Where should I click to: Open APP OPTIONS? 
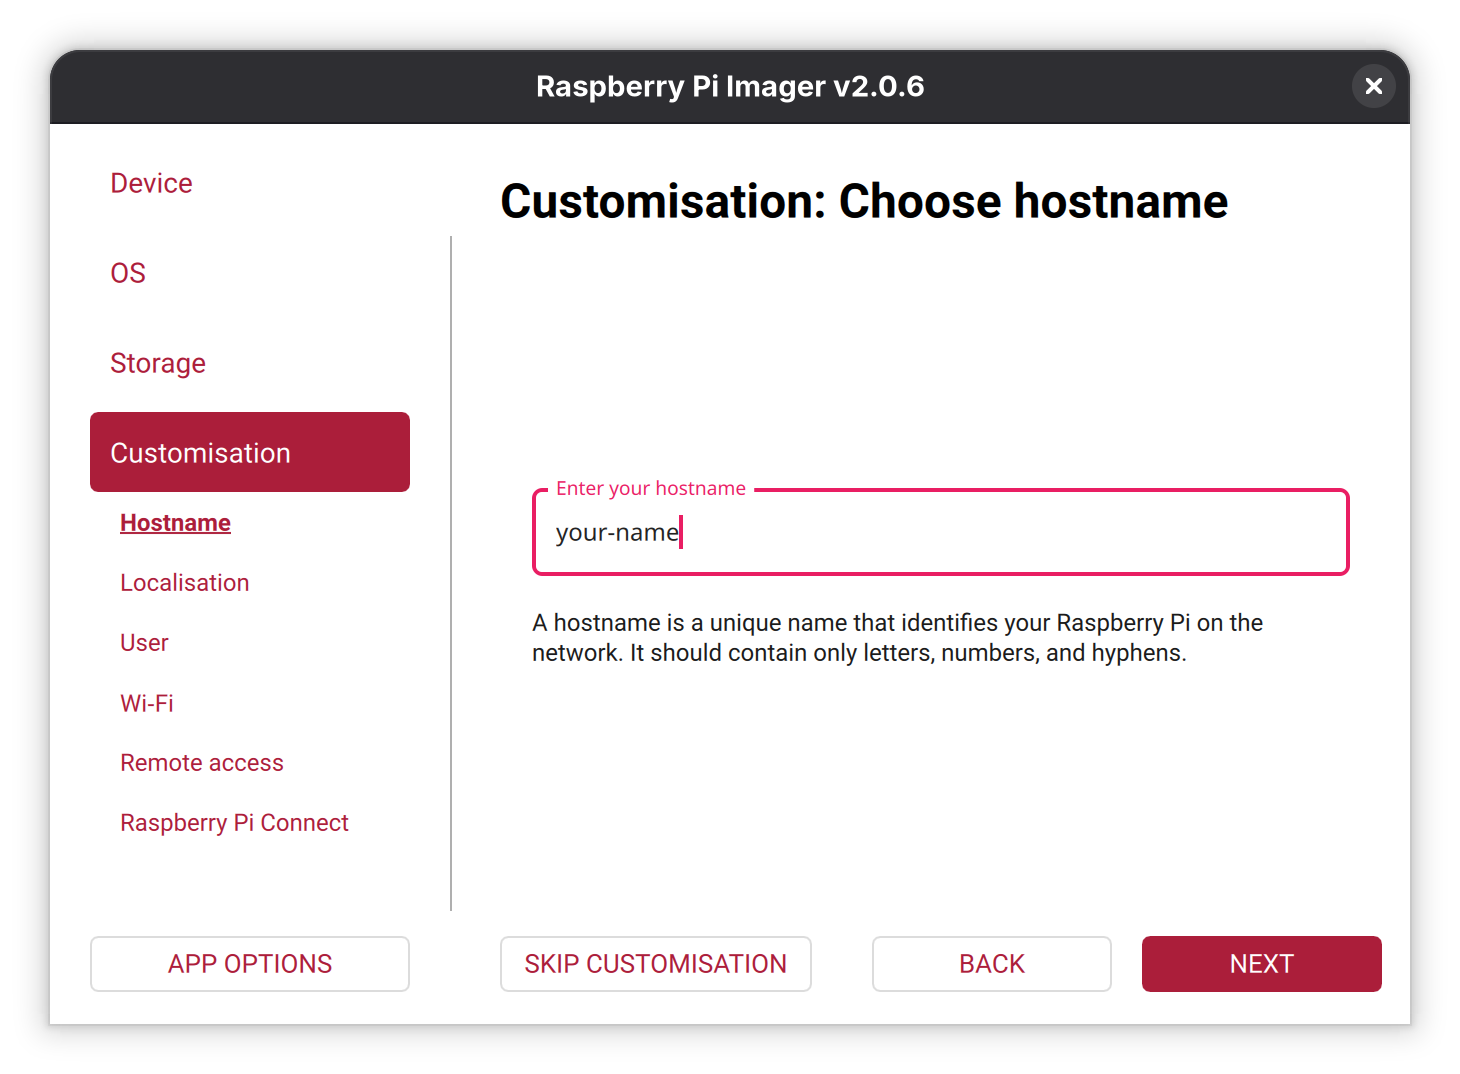click(x=250, y=964)
